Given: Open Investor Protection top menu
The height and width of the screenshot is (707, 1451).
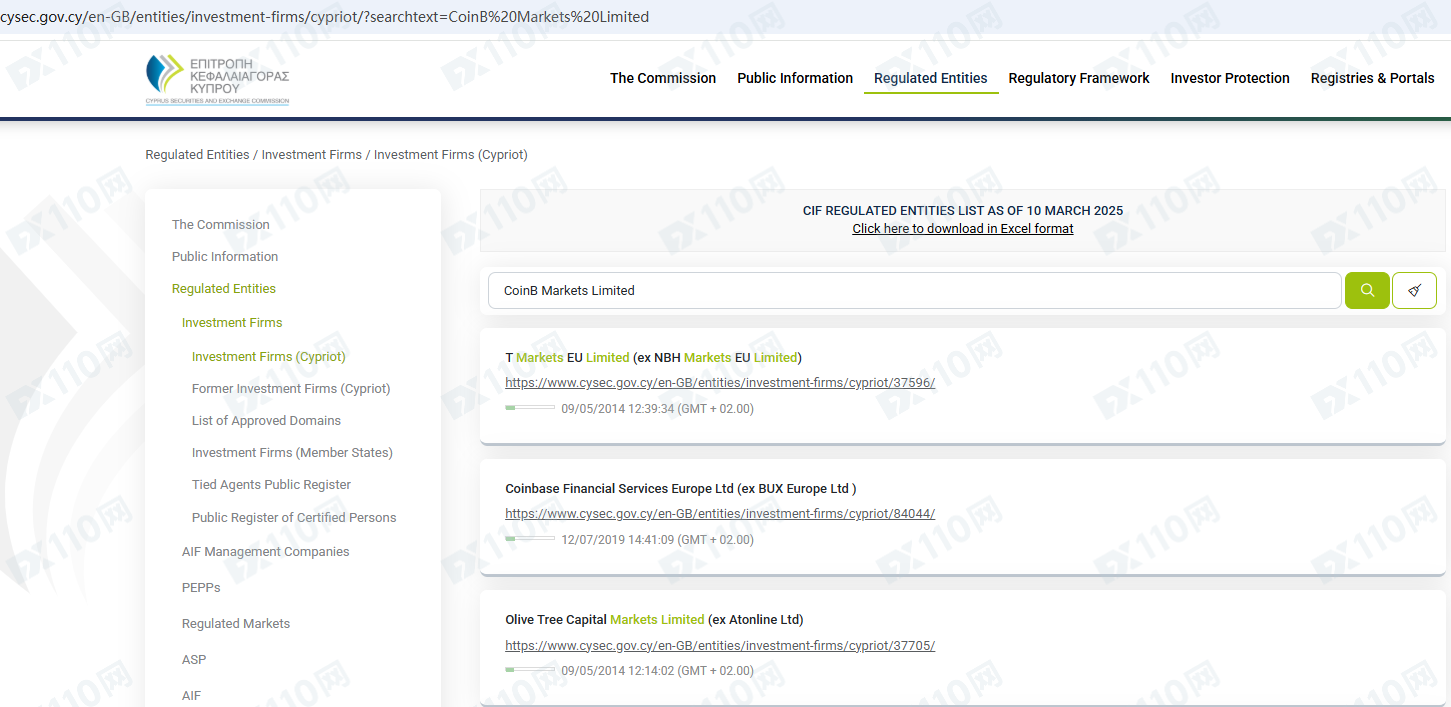Looking at the screenshot, I should click(1230, 78).
